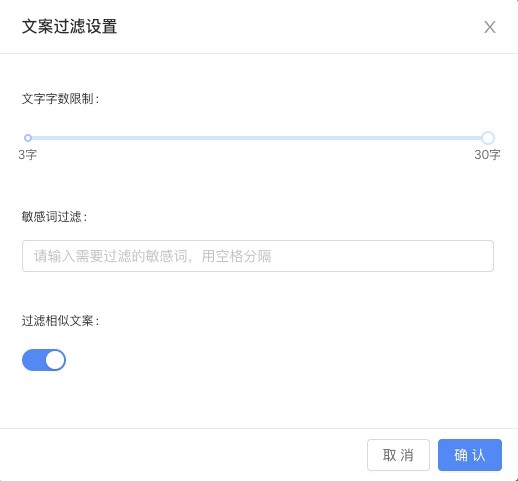518x481 pixels.
Task: Click the 取消 button
Action: pyautogui.click(x=398, y=455)
